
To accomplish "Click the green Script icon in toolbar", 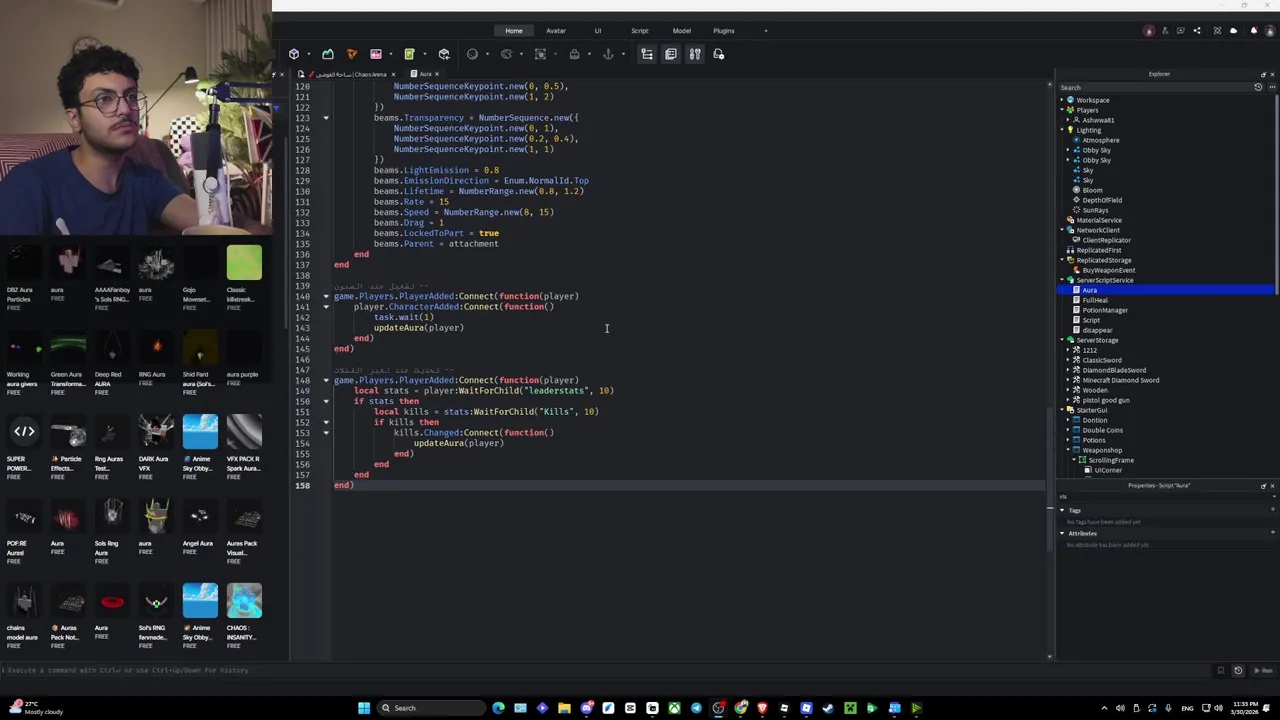I will tap(409, 54).
